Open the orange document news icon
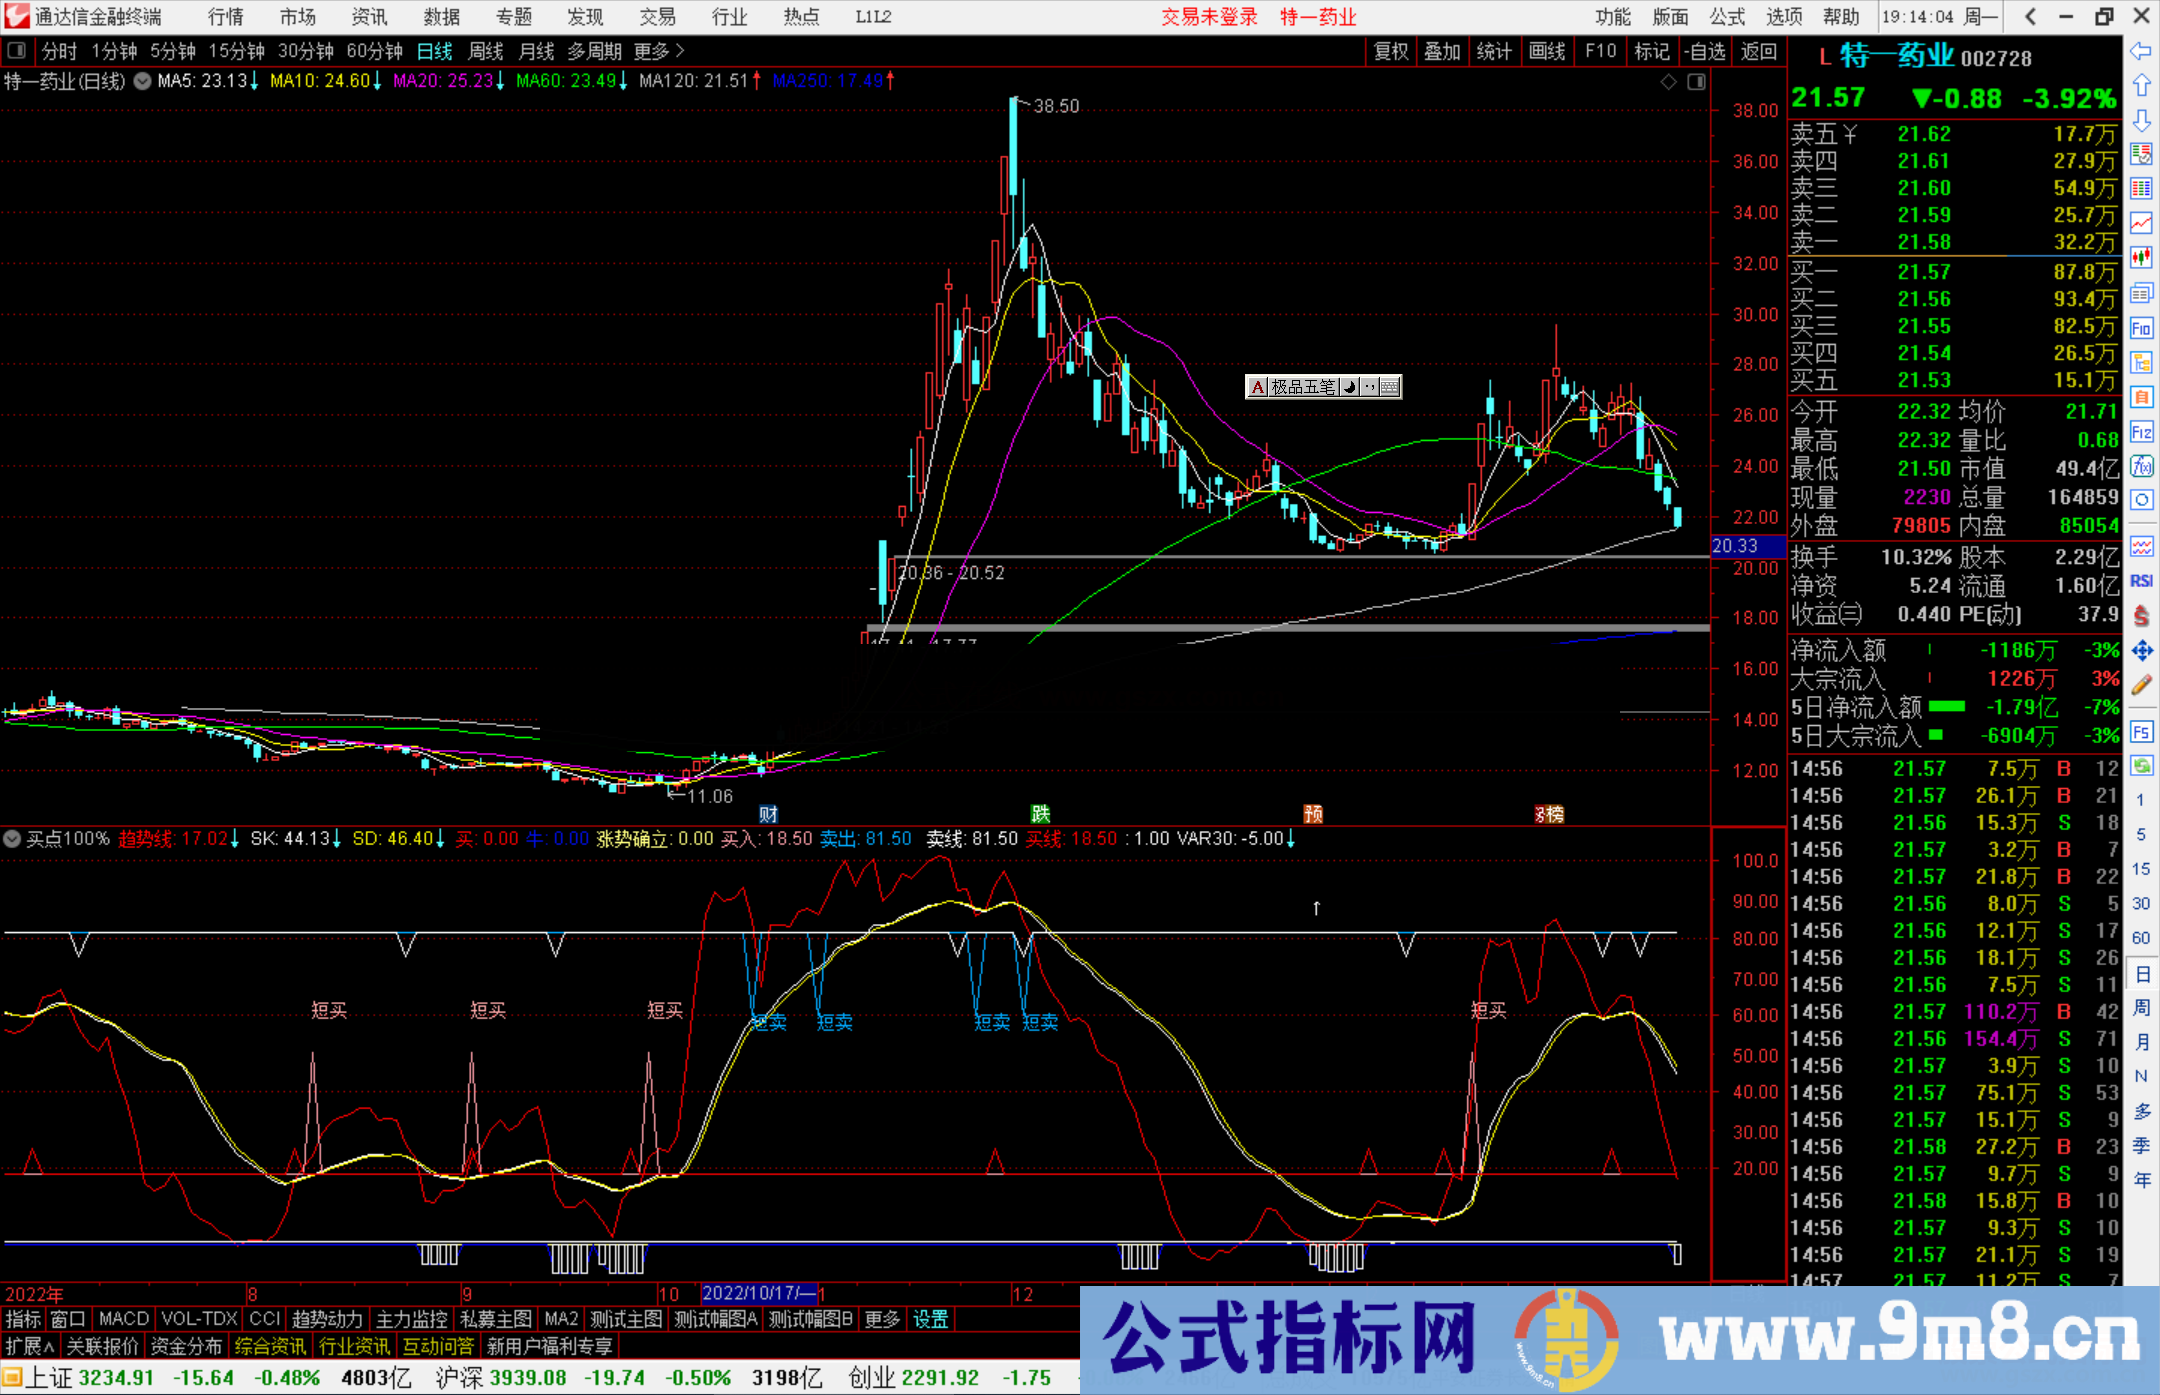Viewport: 2160px width, 1395px height. (x=2141, y=397)
